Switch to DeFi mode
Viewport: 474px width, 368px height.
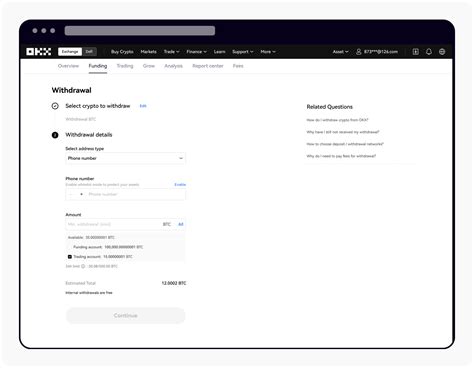pos(89,52)
